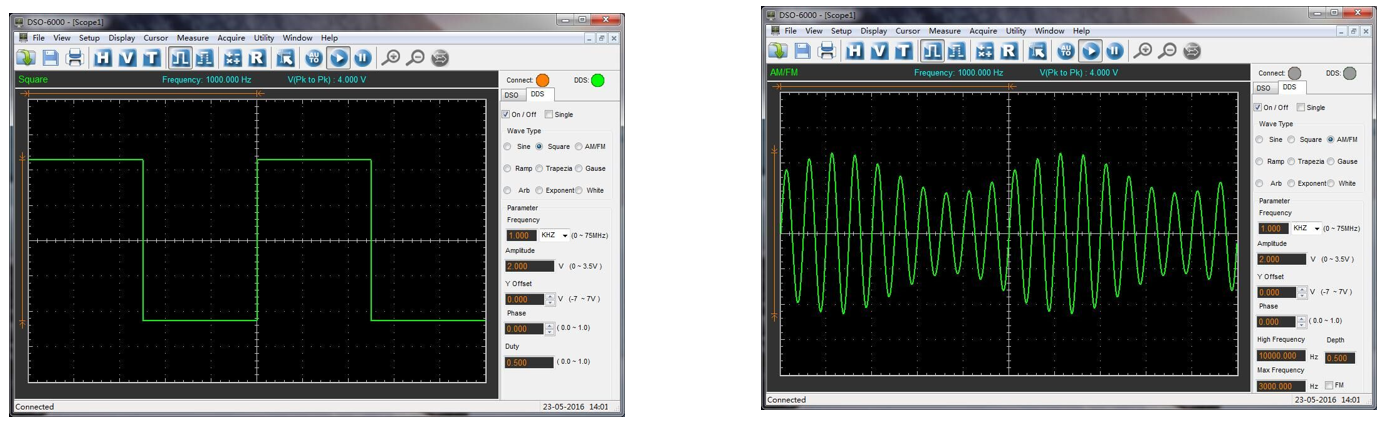The image size is (1388, 427).
Task: Click the cursor arrow icon in the Square window
Action: (285, 58)
